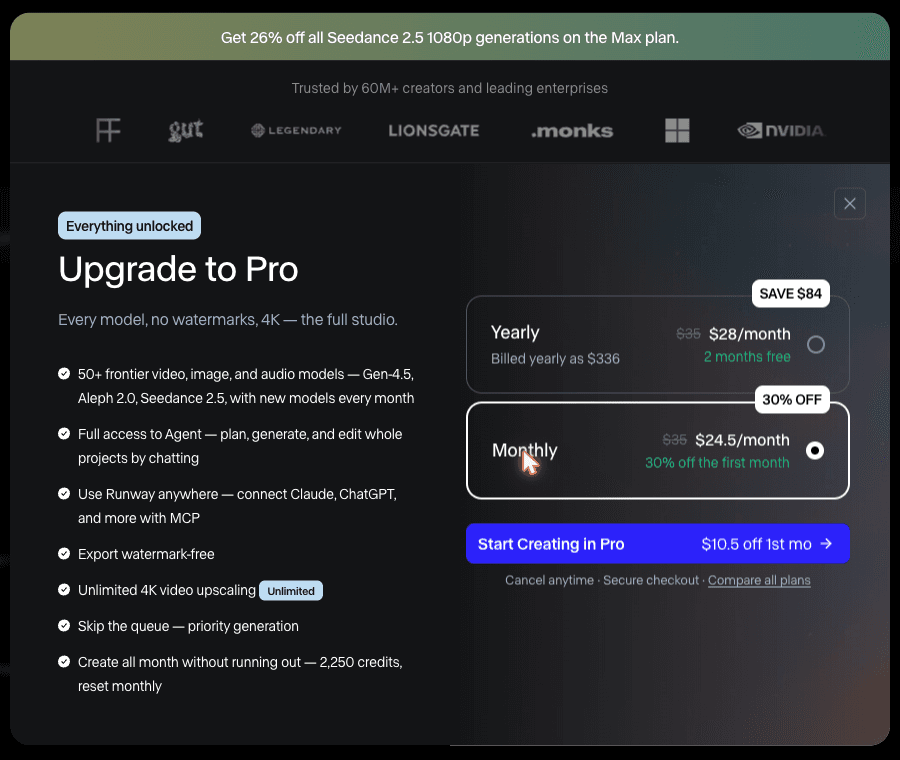Click the FF logo in the trusted row
Screen dimensions: 900x760
(108, 130)
